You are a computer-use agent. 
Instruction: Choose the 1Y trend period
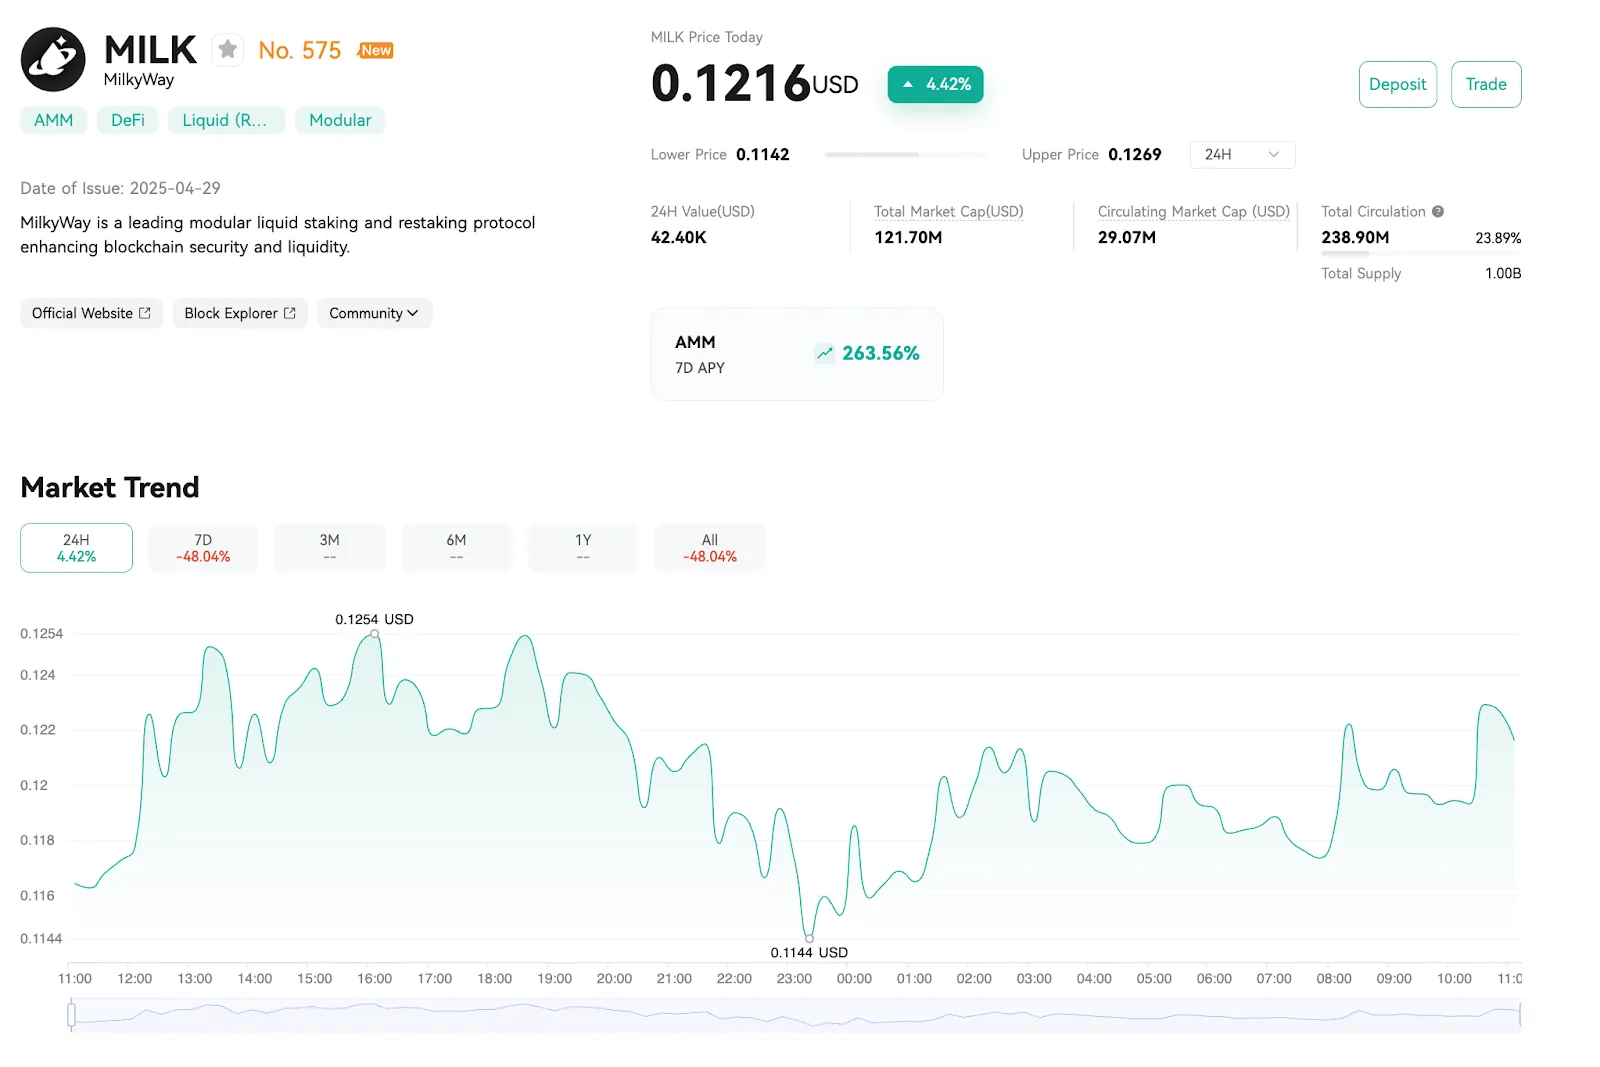583,548
